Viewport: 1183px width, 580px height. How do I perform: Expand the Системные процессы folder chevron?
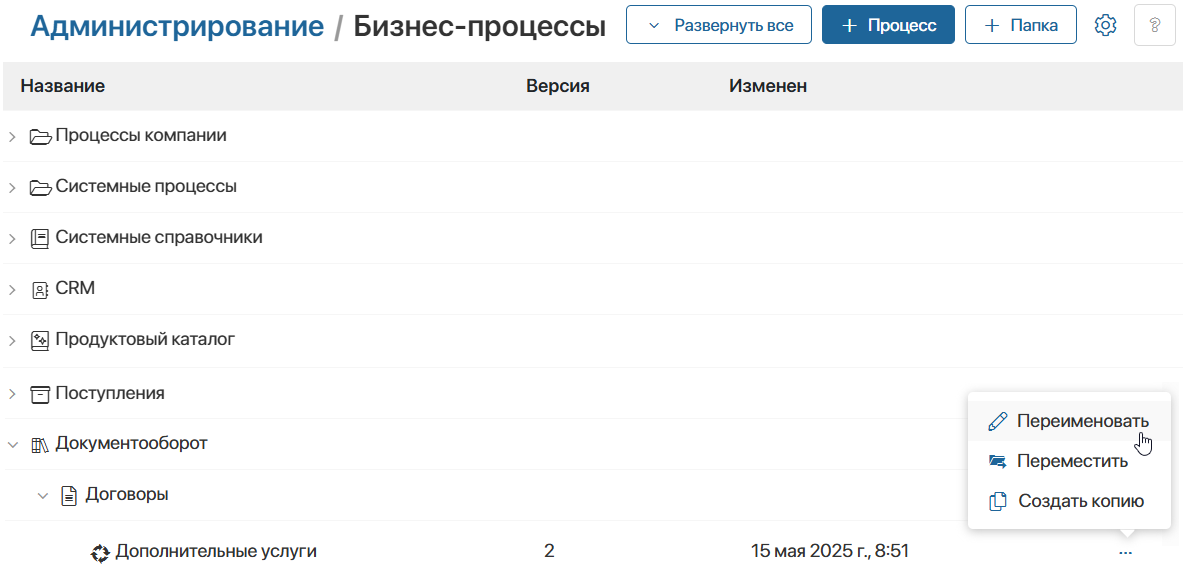[12, 188]
